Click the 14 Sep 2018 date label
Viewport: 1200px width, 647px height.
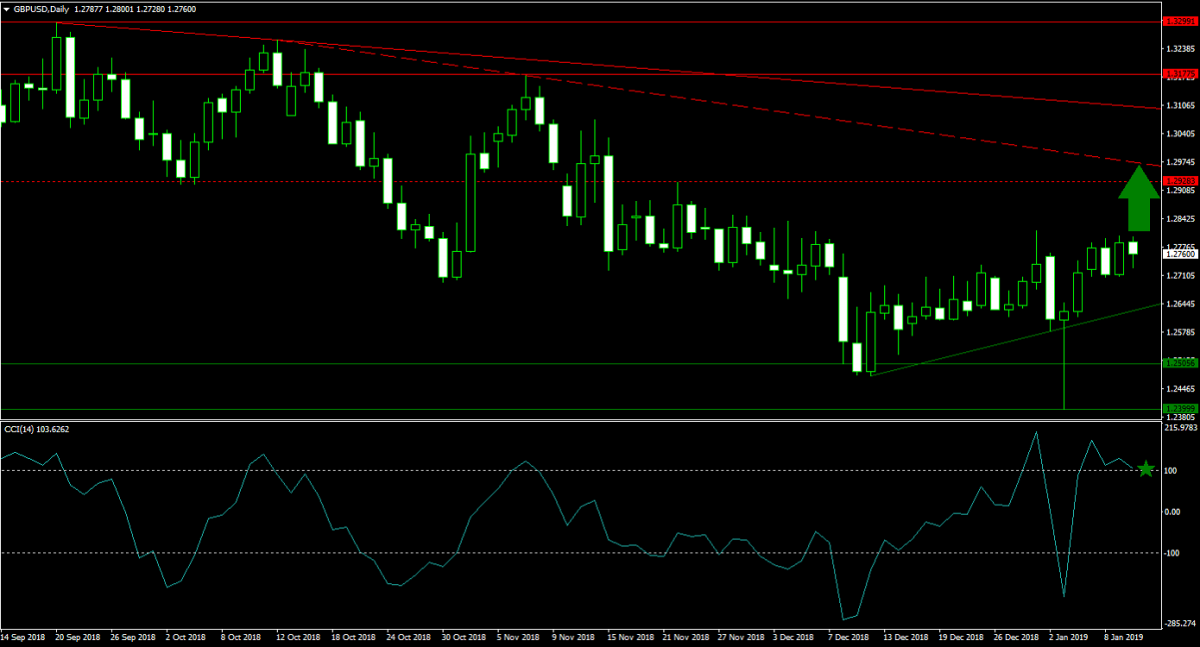24,636
